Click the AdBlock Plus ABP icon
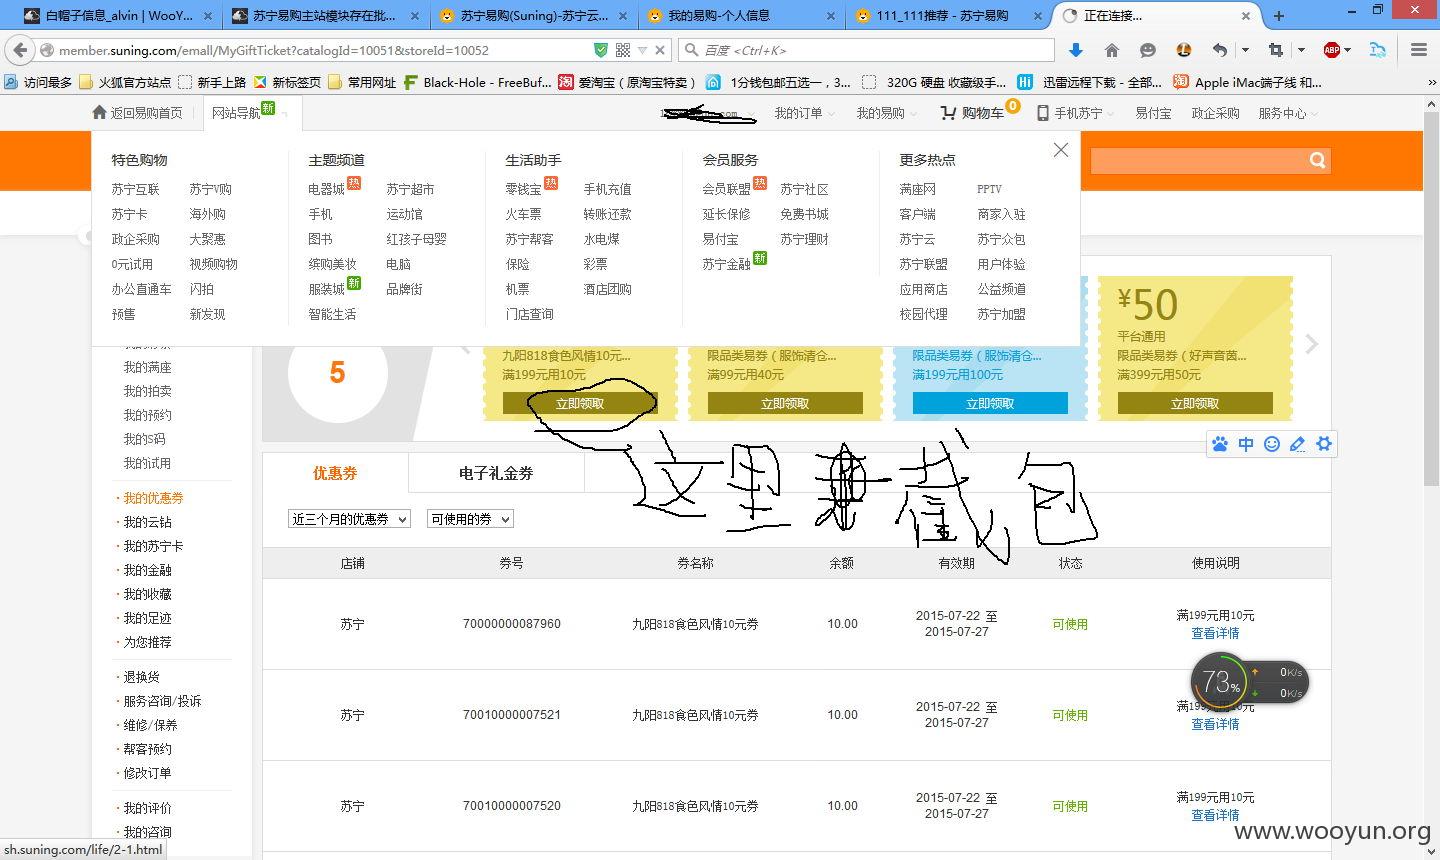The width and height of the screenshot is (1440, 860). [x=1331, y=50]
